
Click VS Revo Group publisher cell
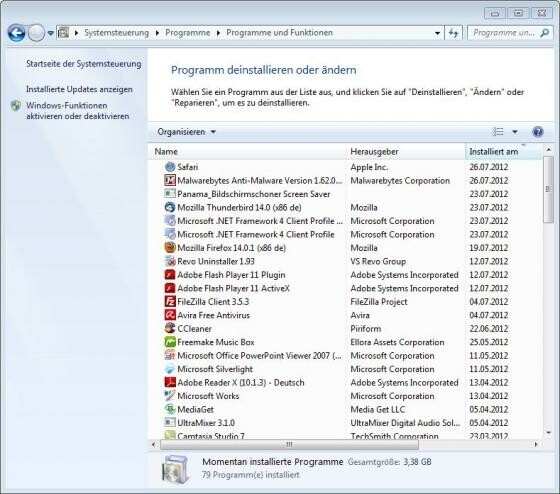point(378,261)
